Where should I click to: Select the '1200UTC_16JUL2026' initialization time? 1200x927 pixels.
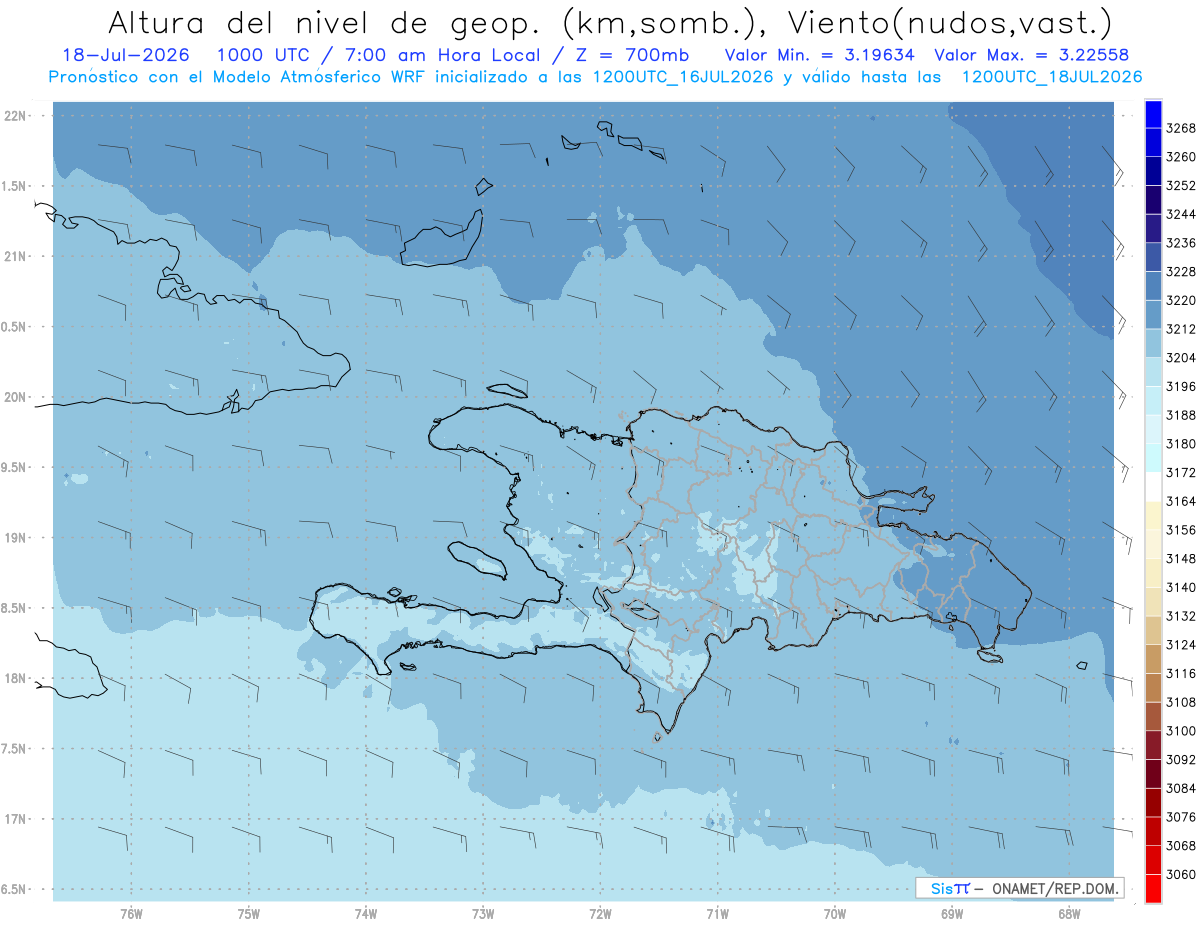[x=683, y=77]
